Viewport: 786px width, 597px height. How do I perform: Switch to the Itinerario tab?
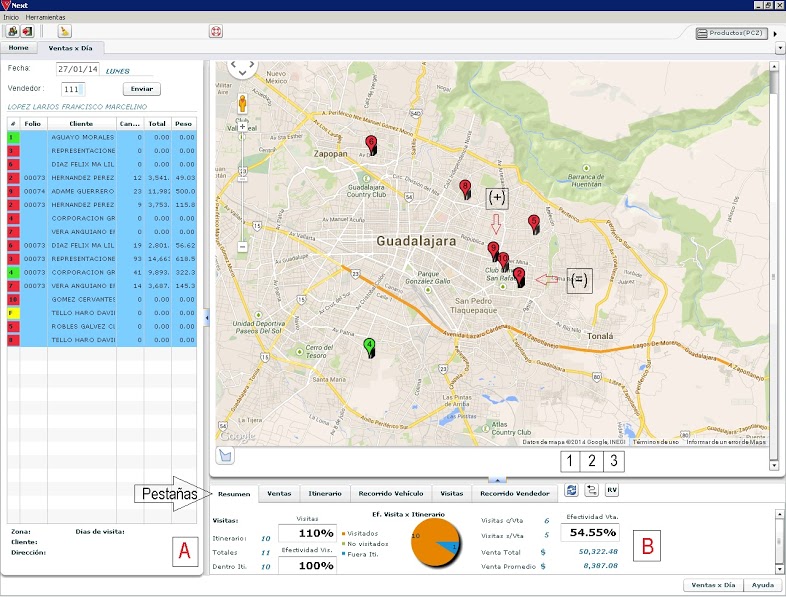(323, 493)
